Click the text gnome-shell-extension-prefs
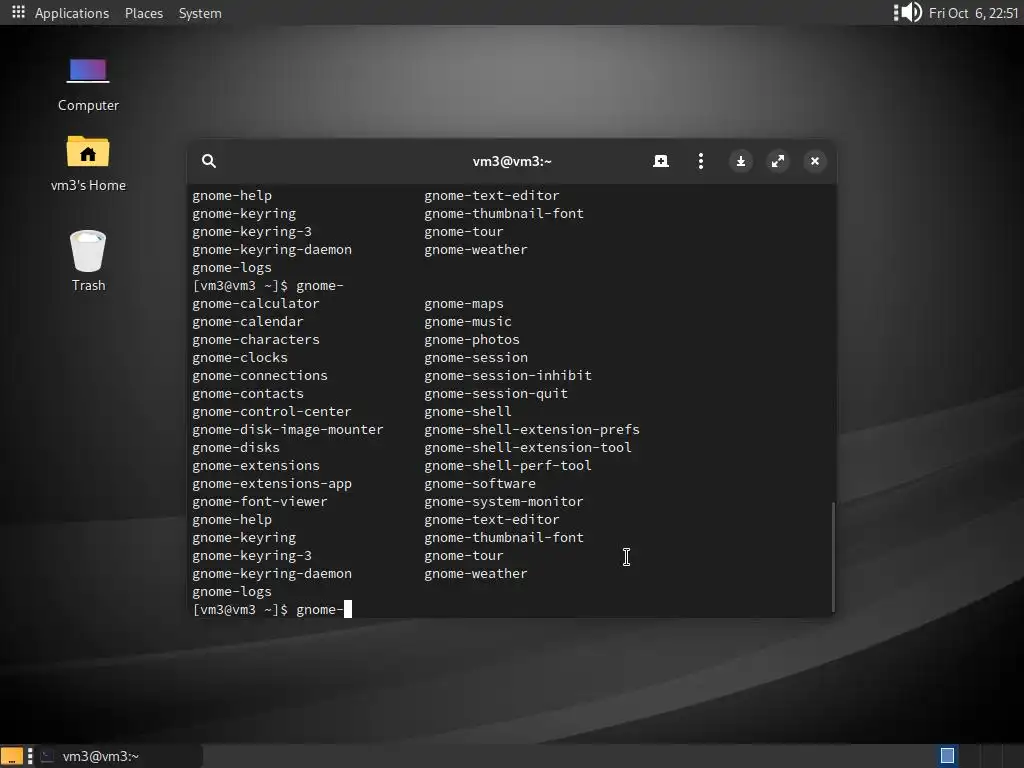The width and height of the screenshot is (1024, 768). point(532,430)
